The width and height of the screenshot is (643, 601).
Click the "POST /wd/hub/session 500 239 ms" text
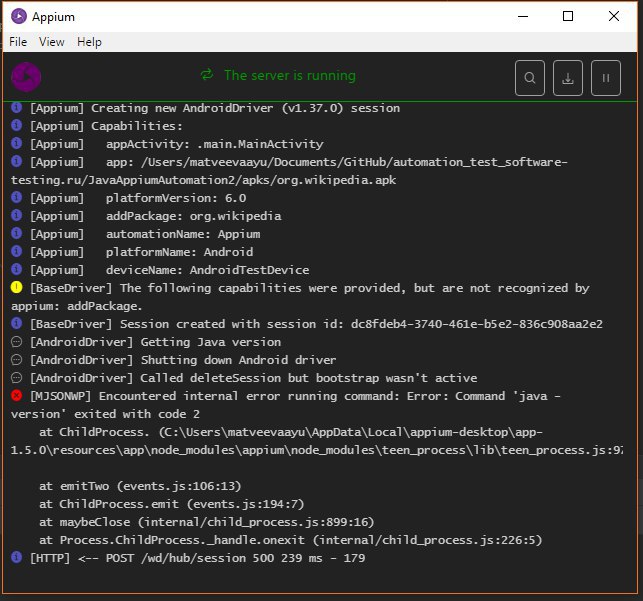[214, 558]
